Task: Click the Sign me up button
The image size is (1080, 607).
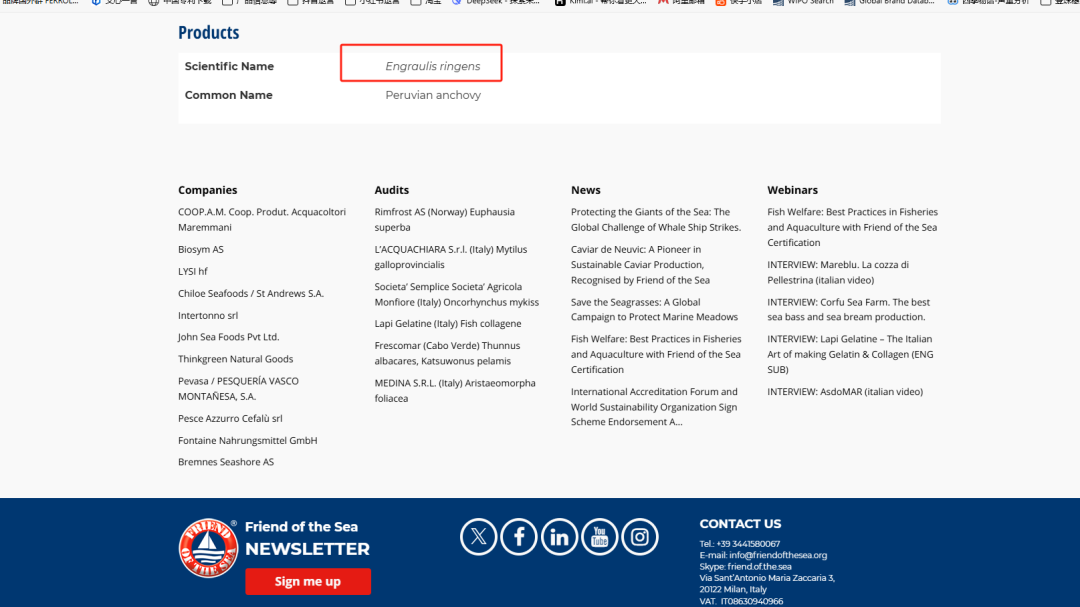Action: point(308,582)
